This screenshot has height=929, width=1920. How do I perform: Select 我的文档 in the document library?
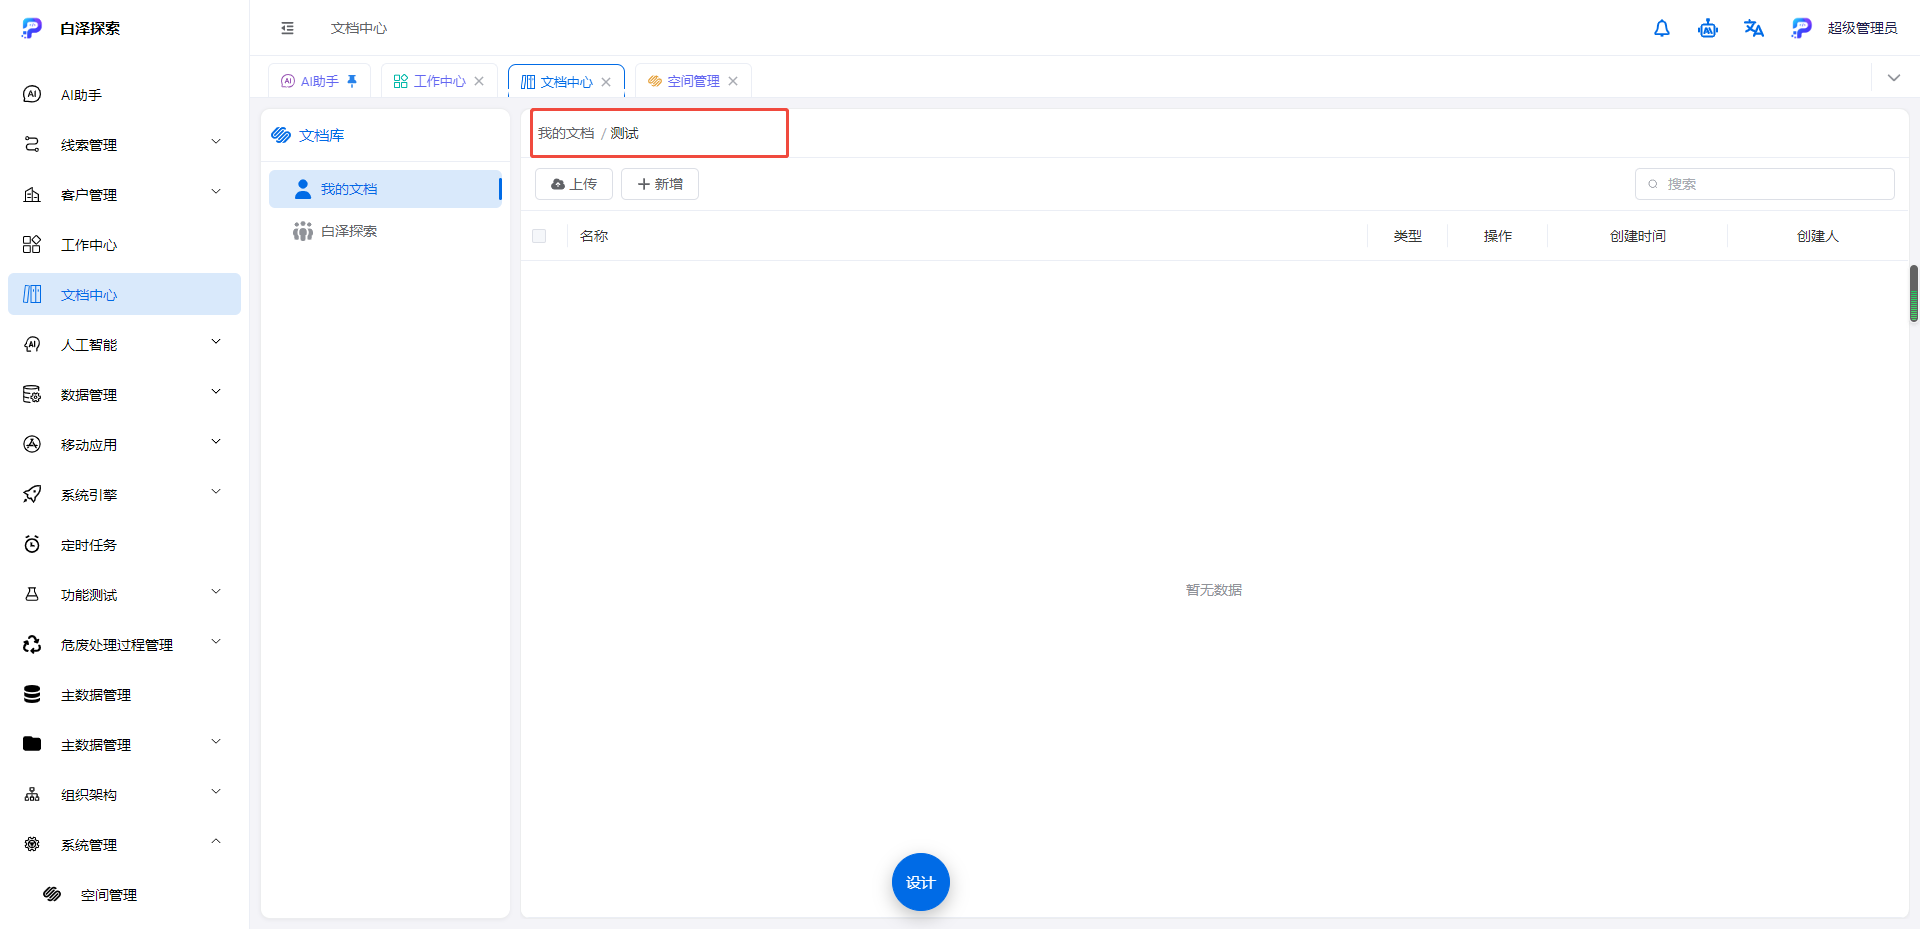(385, 189)
